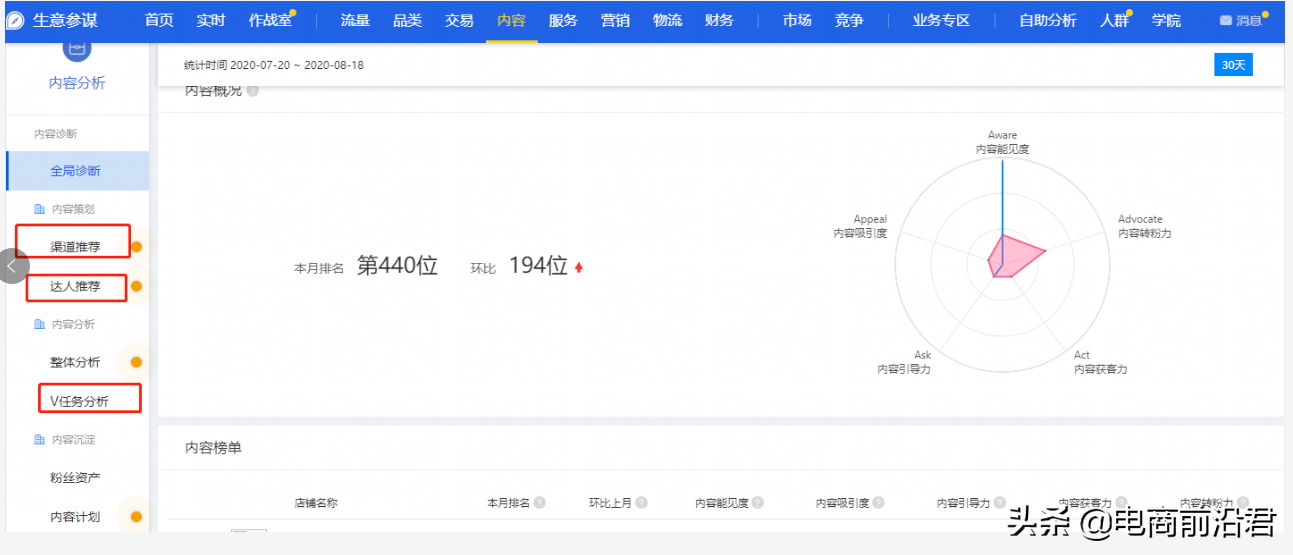Open the 实时 top menu

[x=211, y=20]
